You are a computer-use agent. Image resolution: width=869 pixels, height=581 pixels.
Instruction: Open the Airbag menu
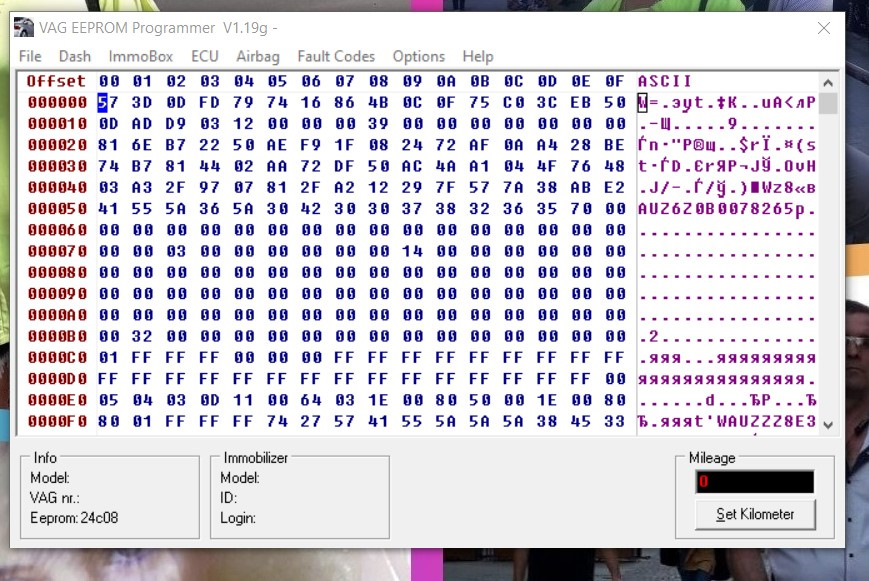tap(257, 56)
